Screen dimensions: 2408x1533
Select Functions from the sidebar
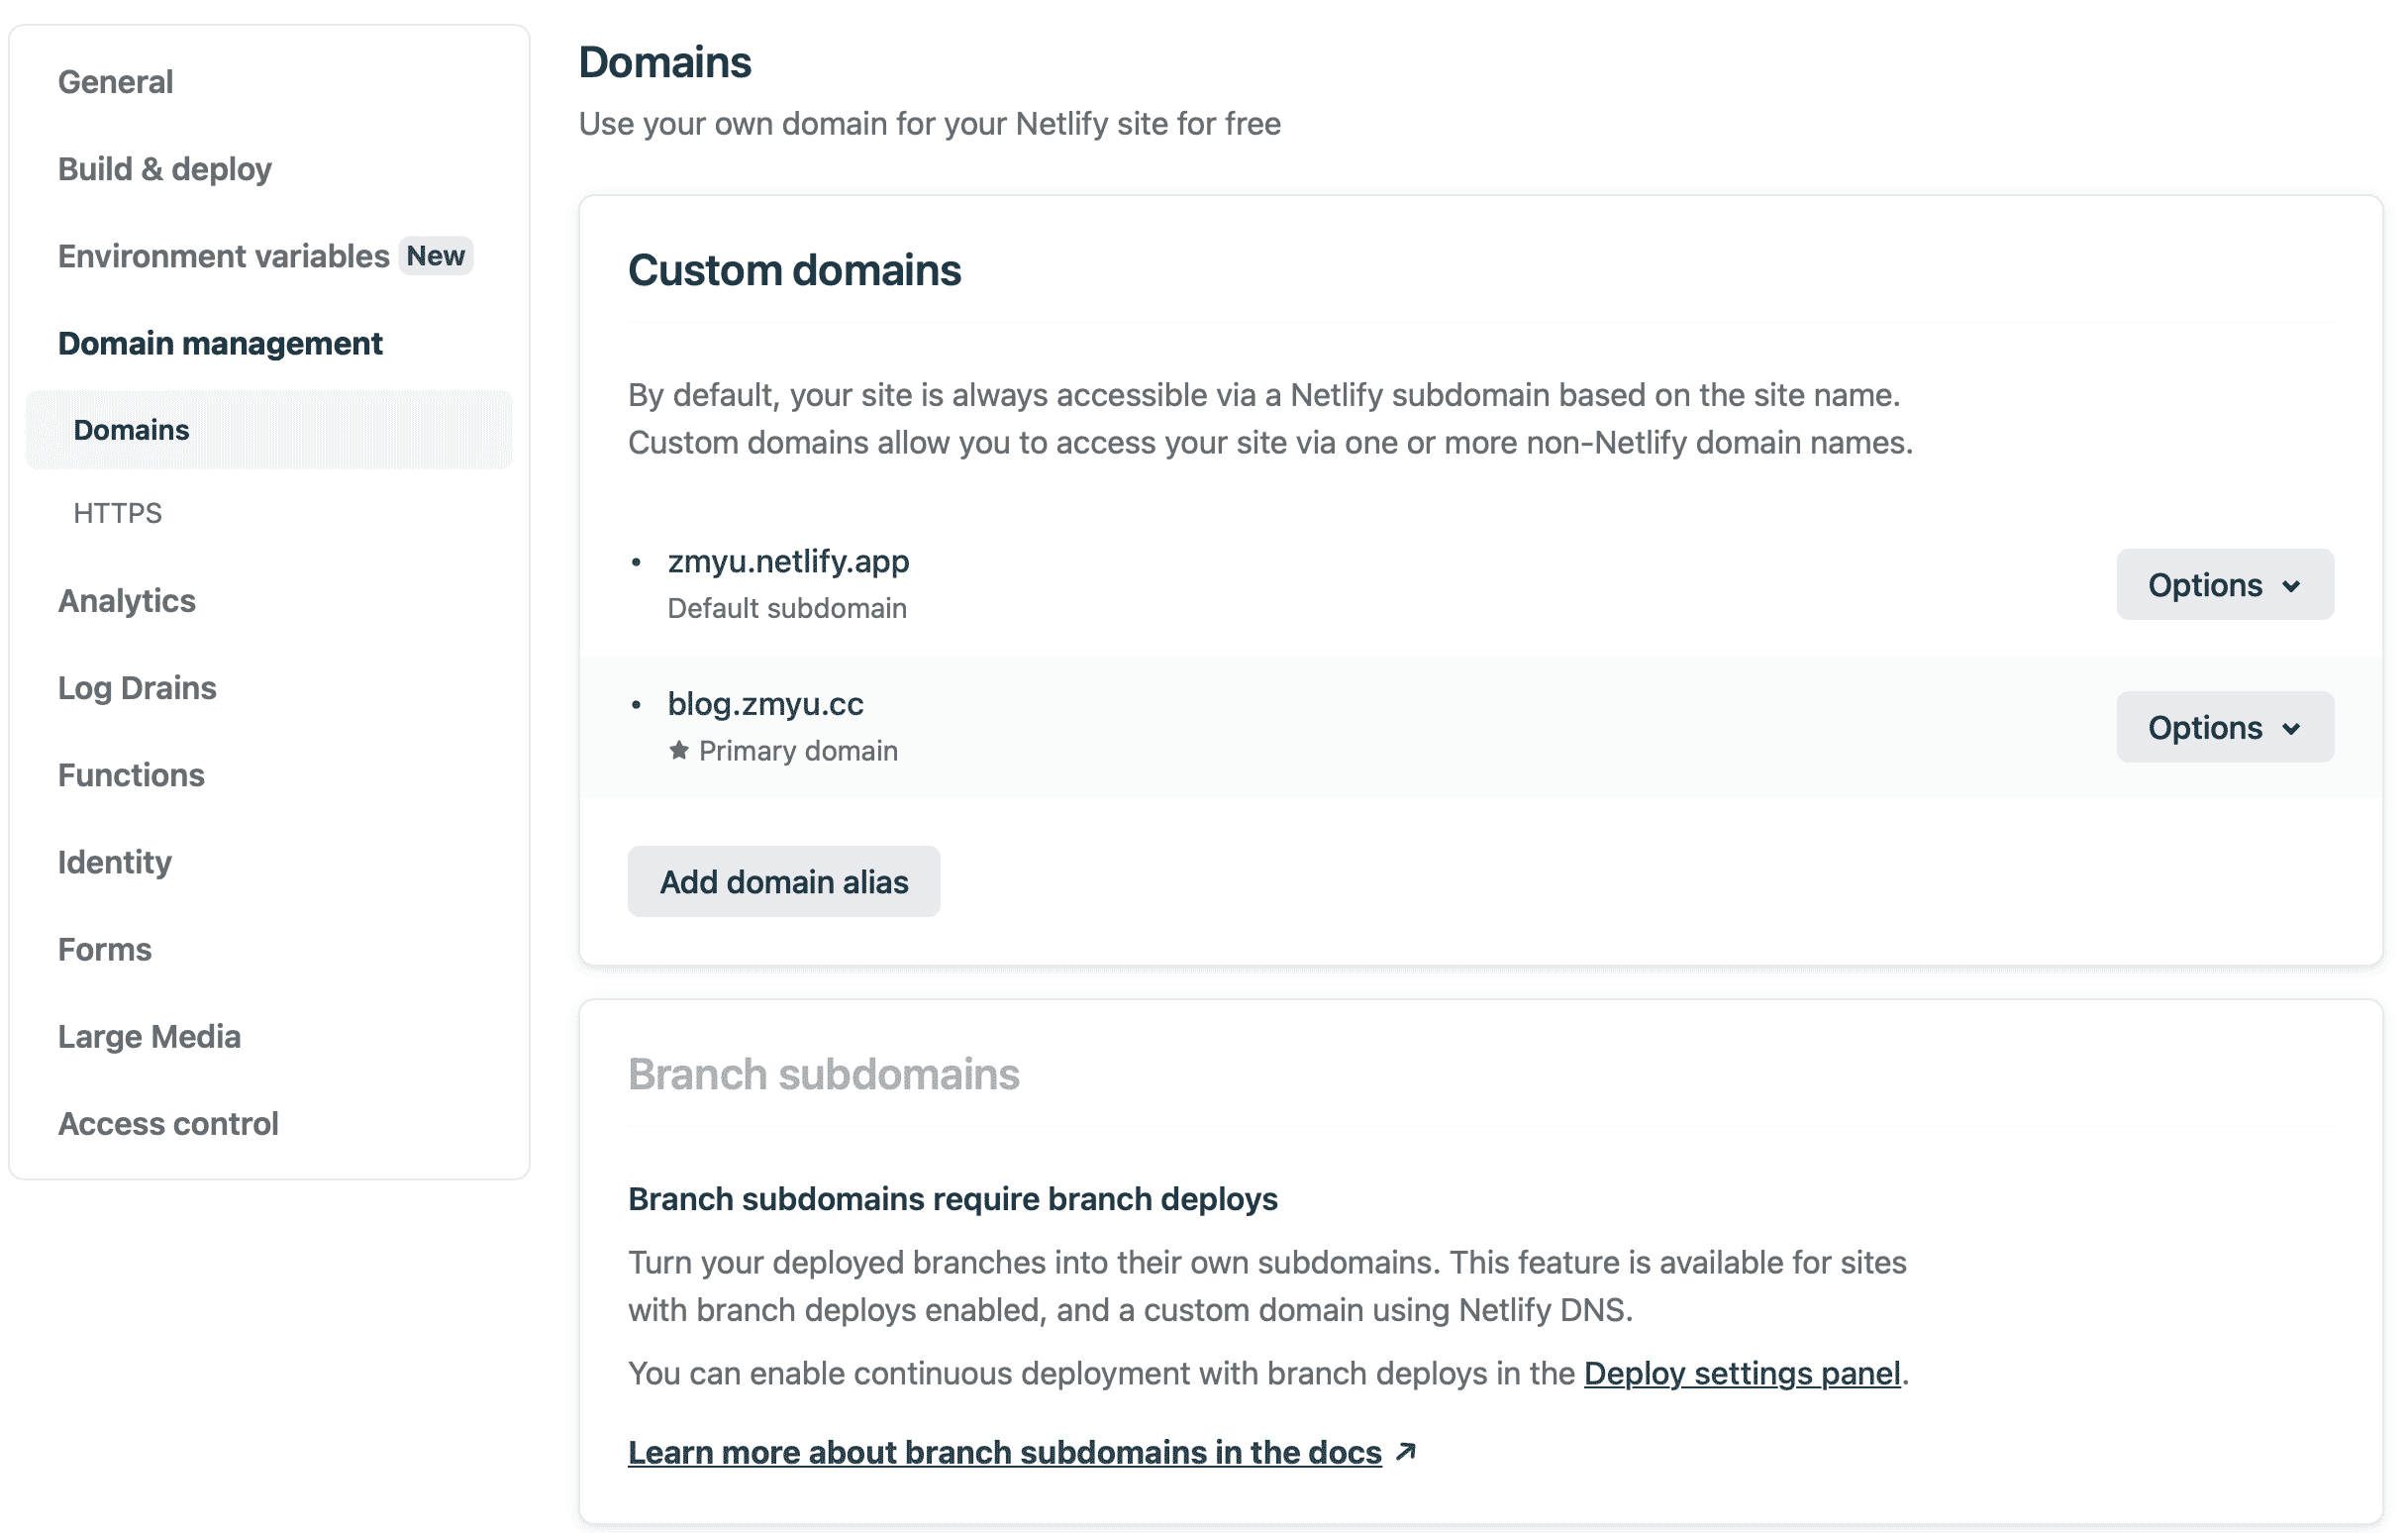pyautogui.click(x=131, y=774)
